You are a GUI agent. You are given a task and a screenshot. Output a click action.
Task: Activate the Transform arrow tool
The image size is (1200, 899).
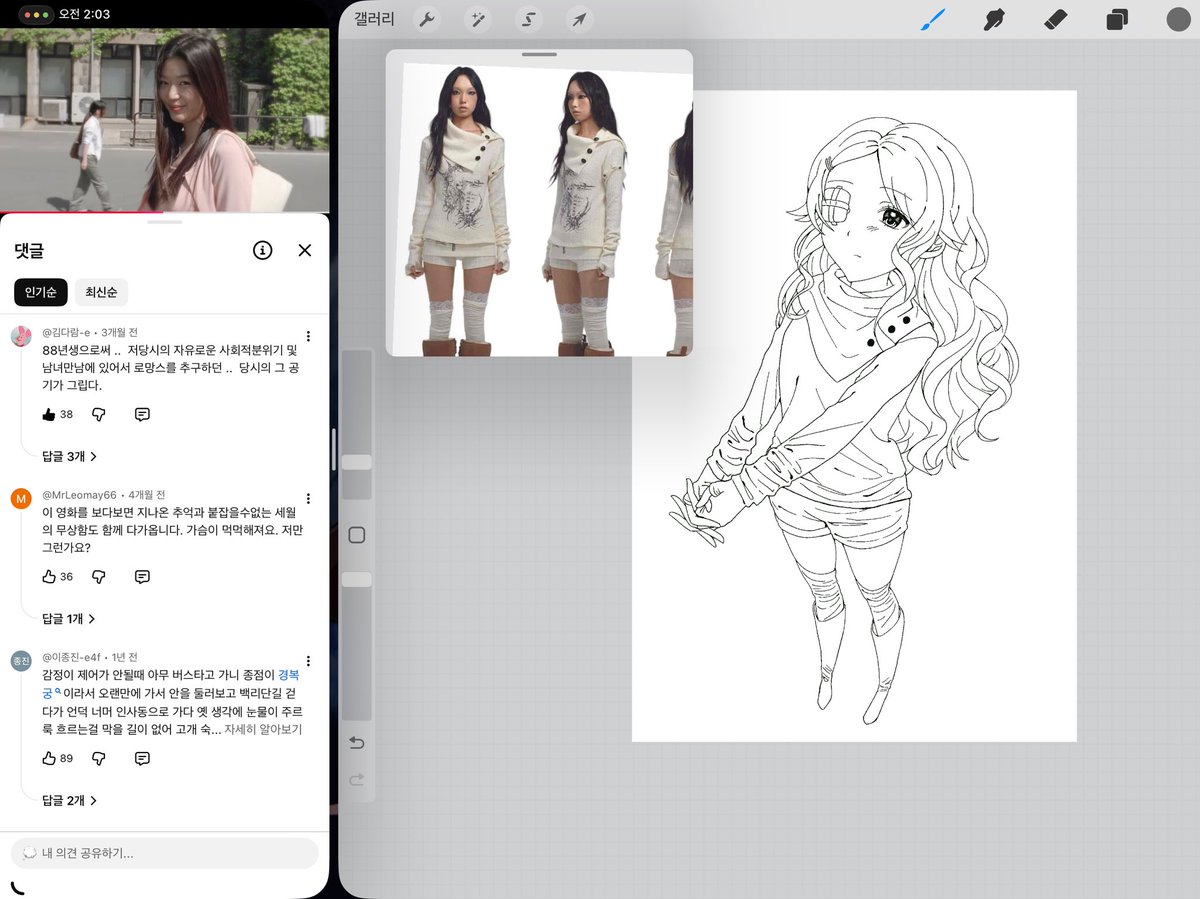click(579, 20)
